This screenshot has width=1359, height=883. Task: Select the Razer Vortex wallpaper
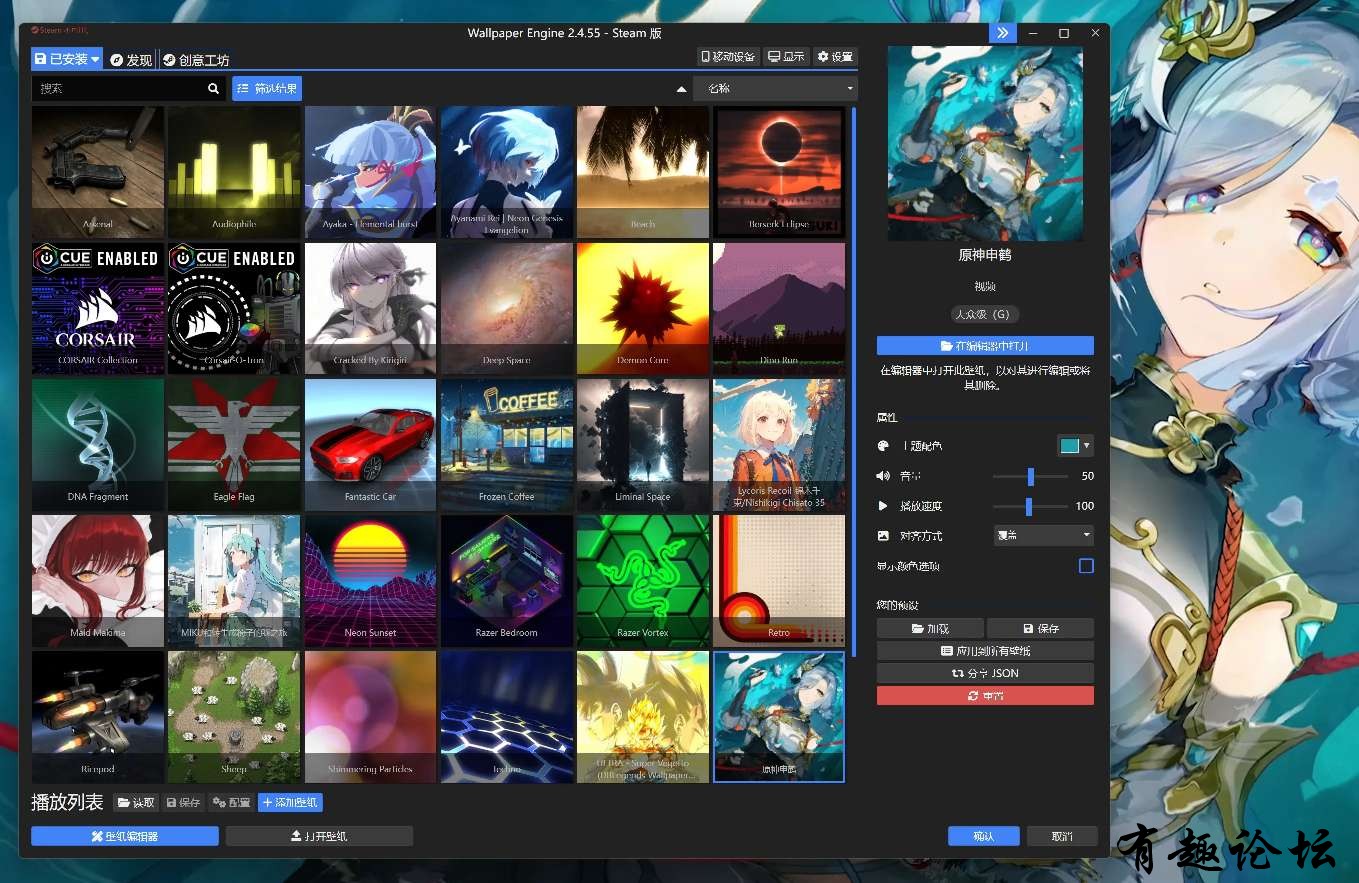[643, 581]
